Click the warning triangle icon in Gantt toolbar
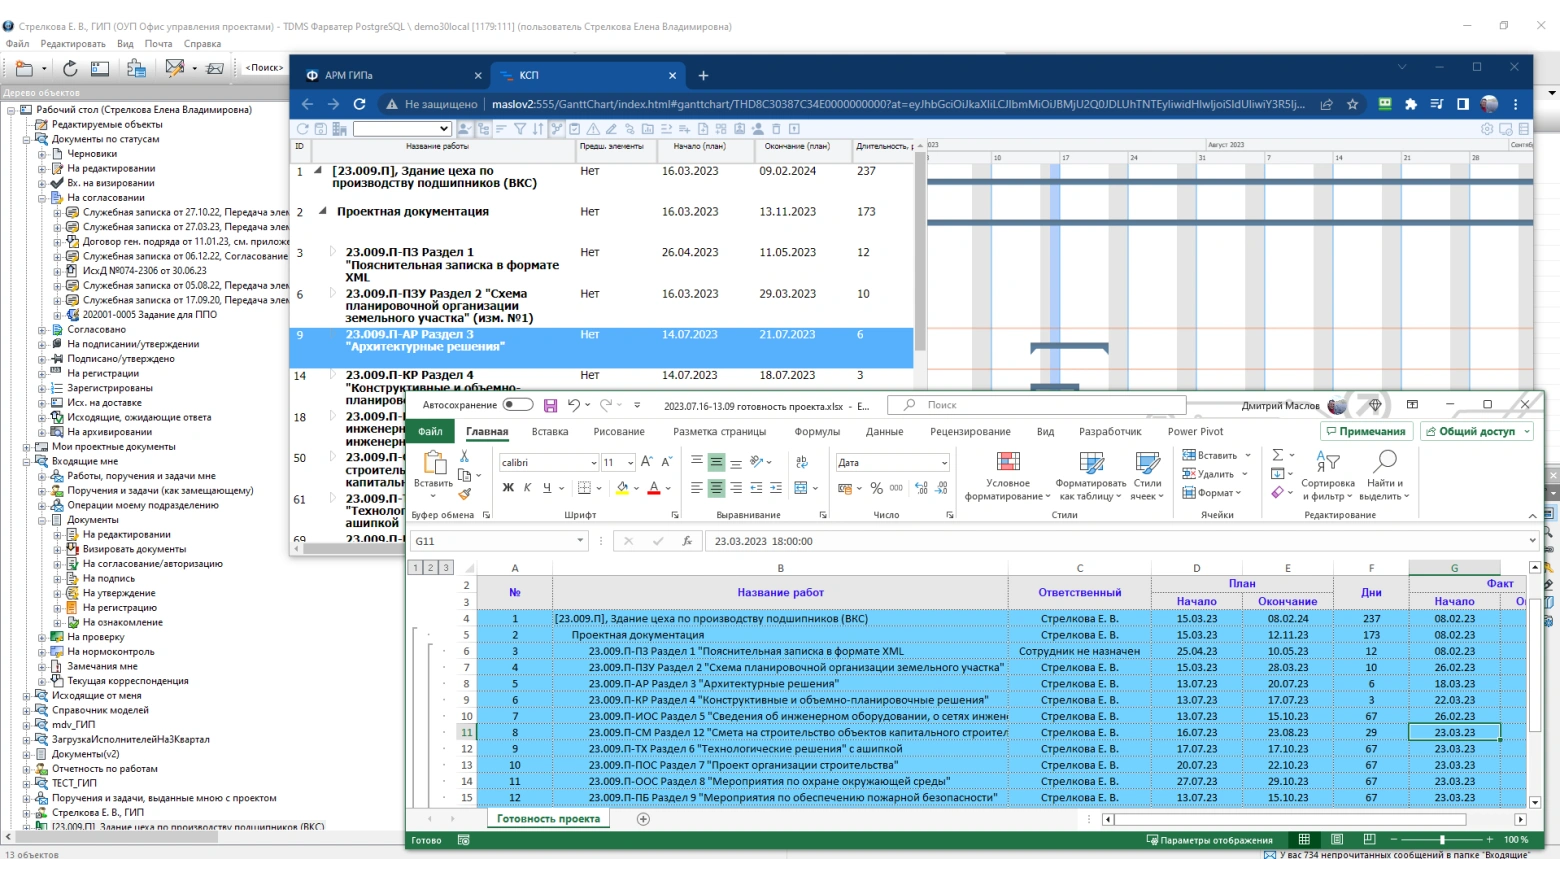Screen dimensions: 1560x877 (x=593, y=129)
